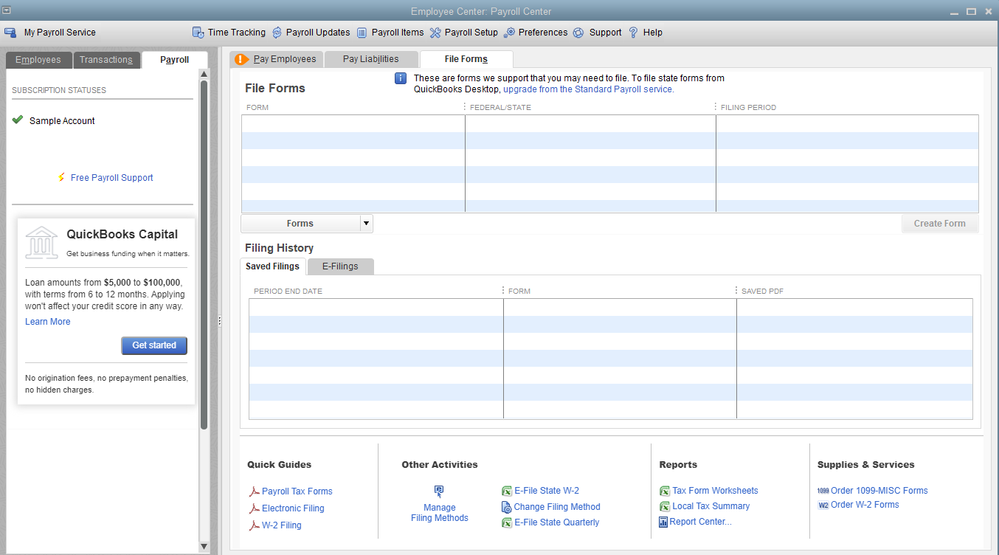The height and width of the screenshot is (555, 999).
Task: Open the Tax Form Worksheets report
Action: (714, 491)
